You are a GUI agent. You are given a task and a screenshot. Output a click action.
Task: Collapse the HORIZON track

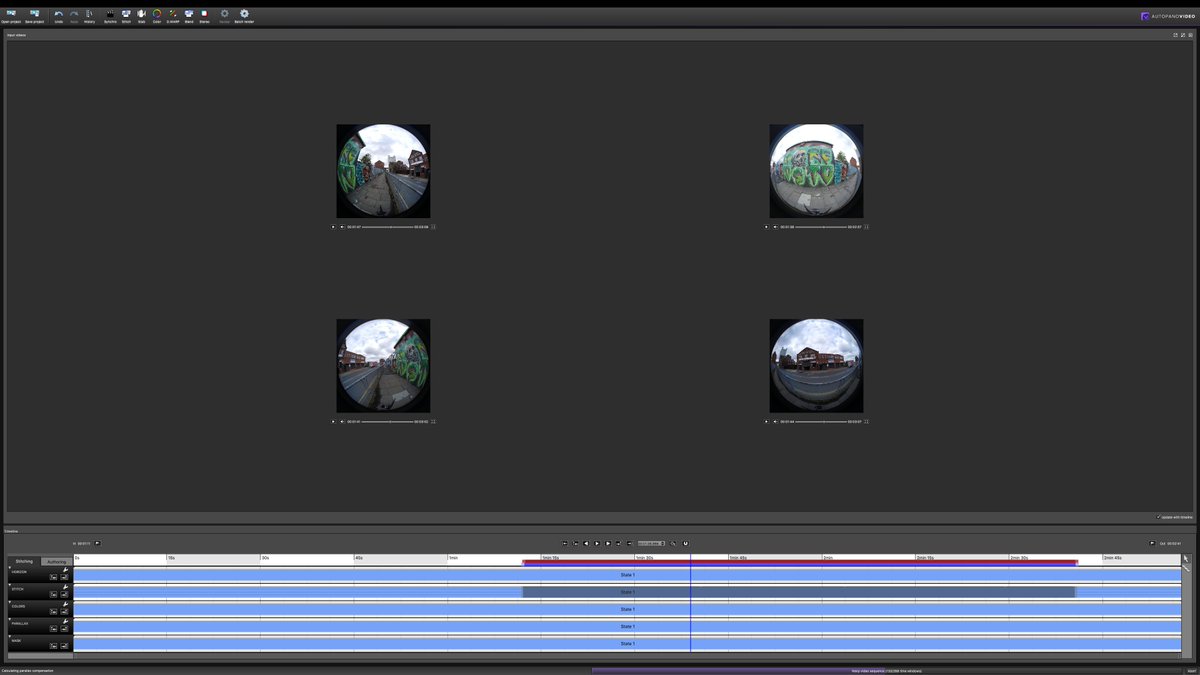[x=10, y=568]
